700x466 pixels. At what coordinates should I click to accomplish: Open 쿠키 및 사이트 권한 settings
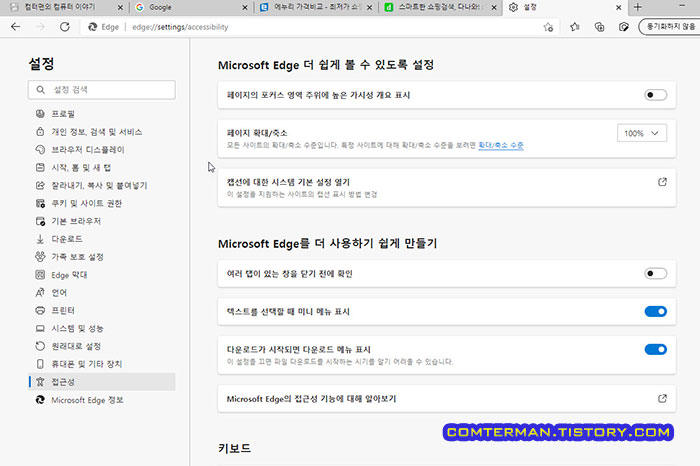(x=102, y=203)
